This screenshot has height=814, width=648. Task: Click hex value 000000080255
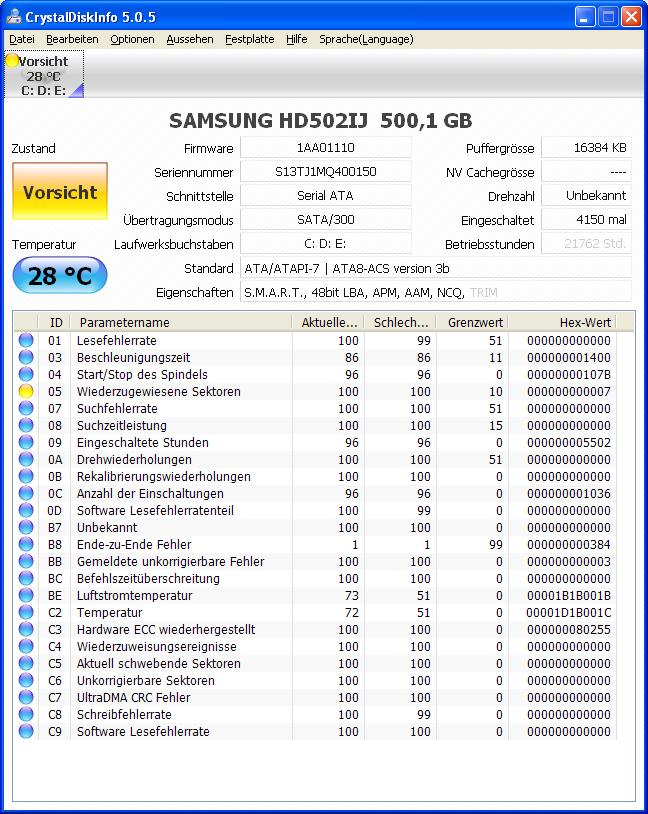[569, 630]
